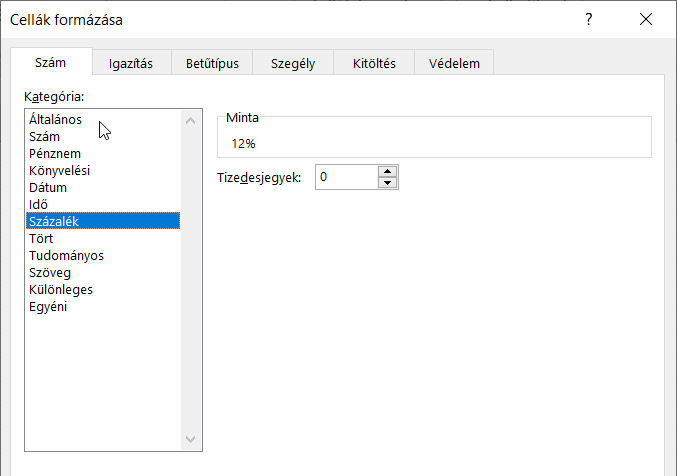Select the Tört category
Screen dimensions: 677x476
41,238
